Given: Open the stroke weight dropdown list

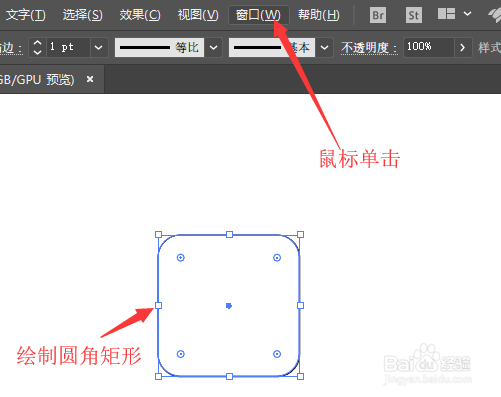Looking at the screenshot, I should (99, 48).
